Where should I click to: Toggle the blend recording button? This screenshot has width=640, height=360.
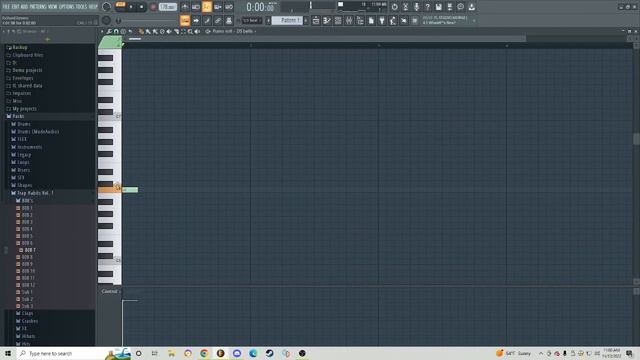click(x=229, y=7)
